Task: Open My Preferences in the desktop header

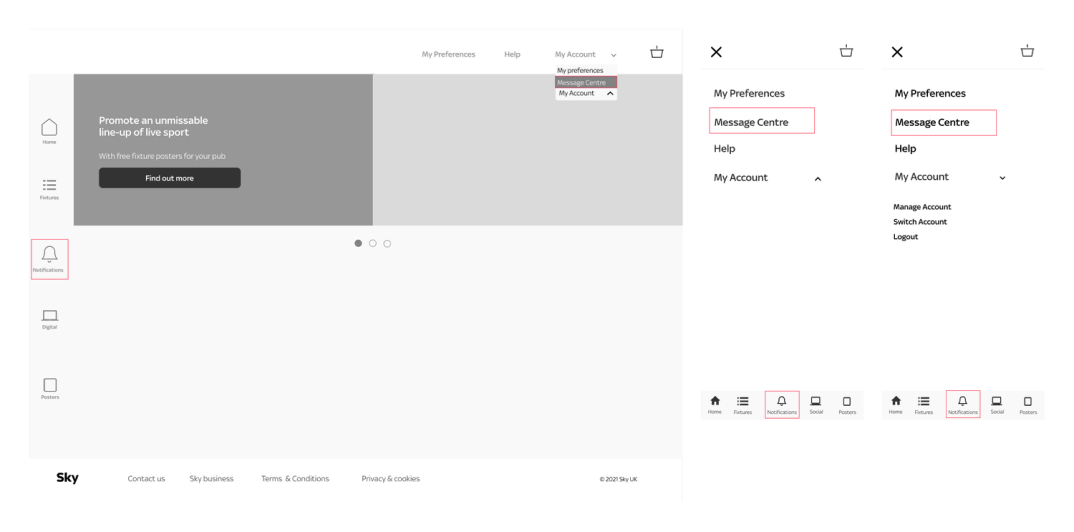Action: (x=449, y=54)
